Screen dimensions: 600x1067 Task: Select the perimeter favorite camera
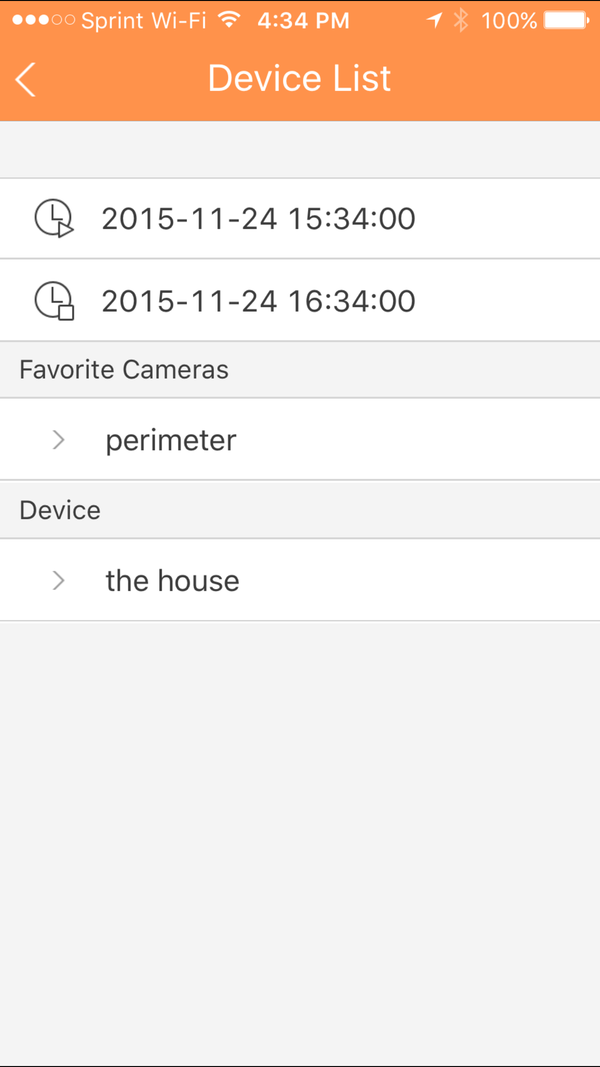(171, 440)
